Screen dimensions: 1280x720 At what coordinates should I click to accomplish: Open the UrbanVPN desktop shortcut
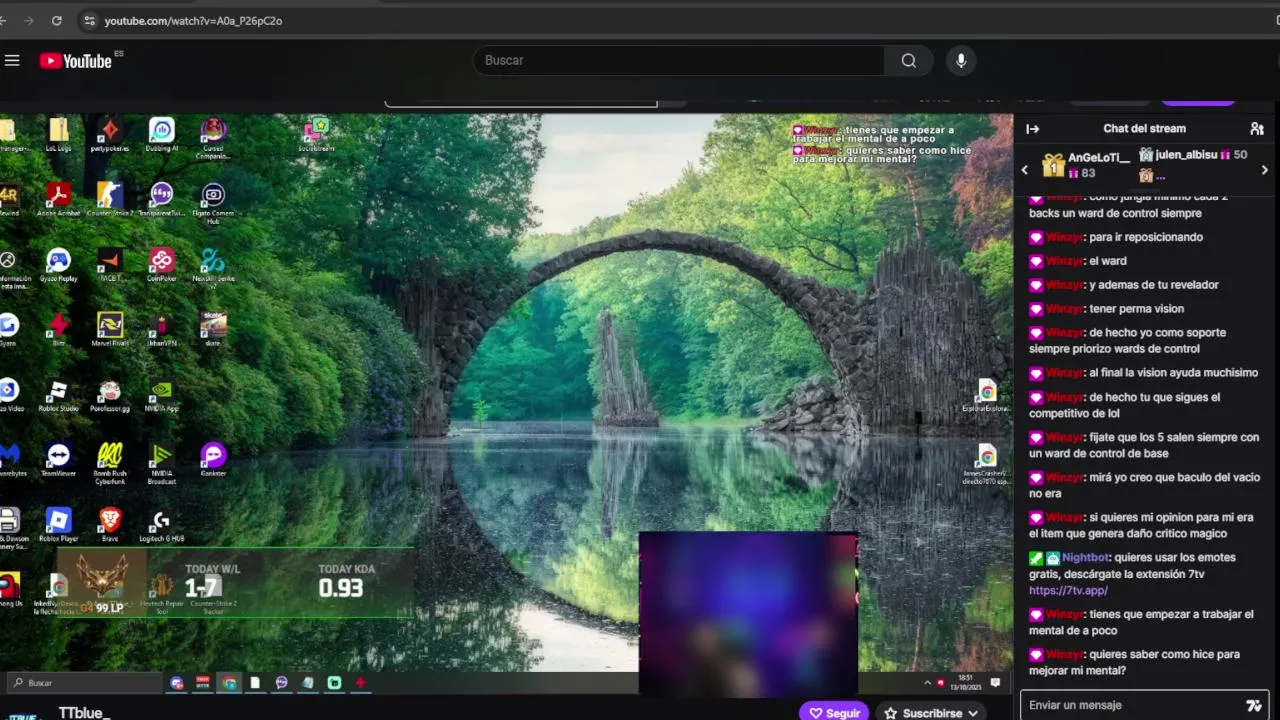(162, 330)
